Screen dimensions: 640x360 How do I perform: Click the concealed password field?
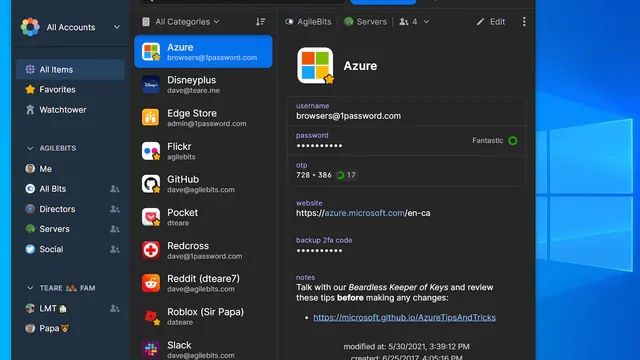pyautogui.click(x=407, y=141)
